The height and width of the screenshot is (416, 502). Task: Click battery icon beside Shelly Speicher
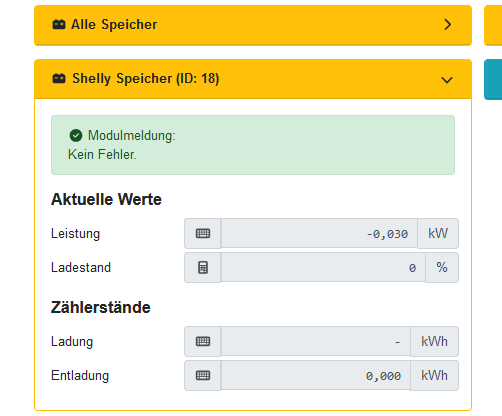59,78
